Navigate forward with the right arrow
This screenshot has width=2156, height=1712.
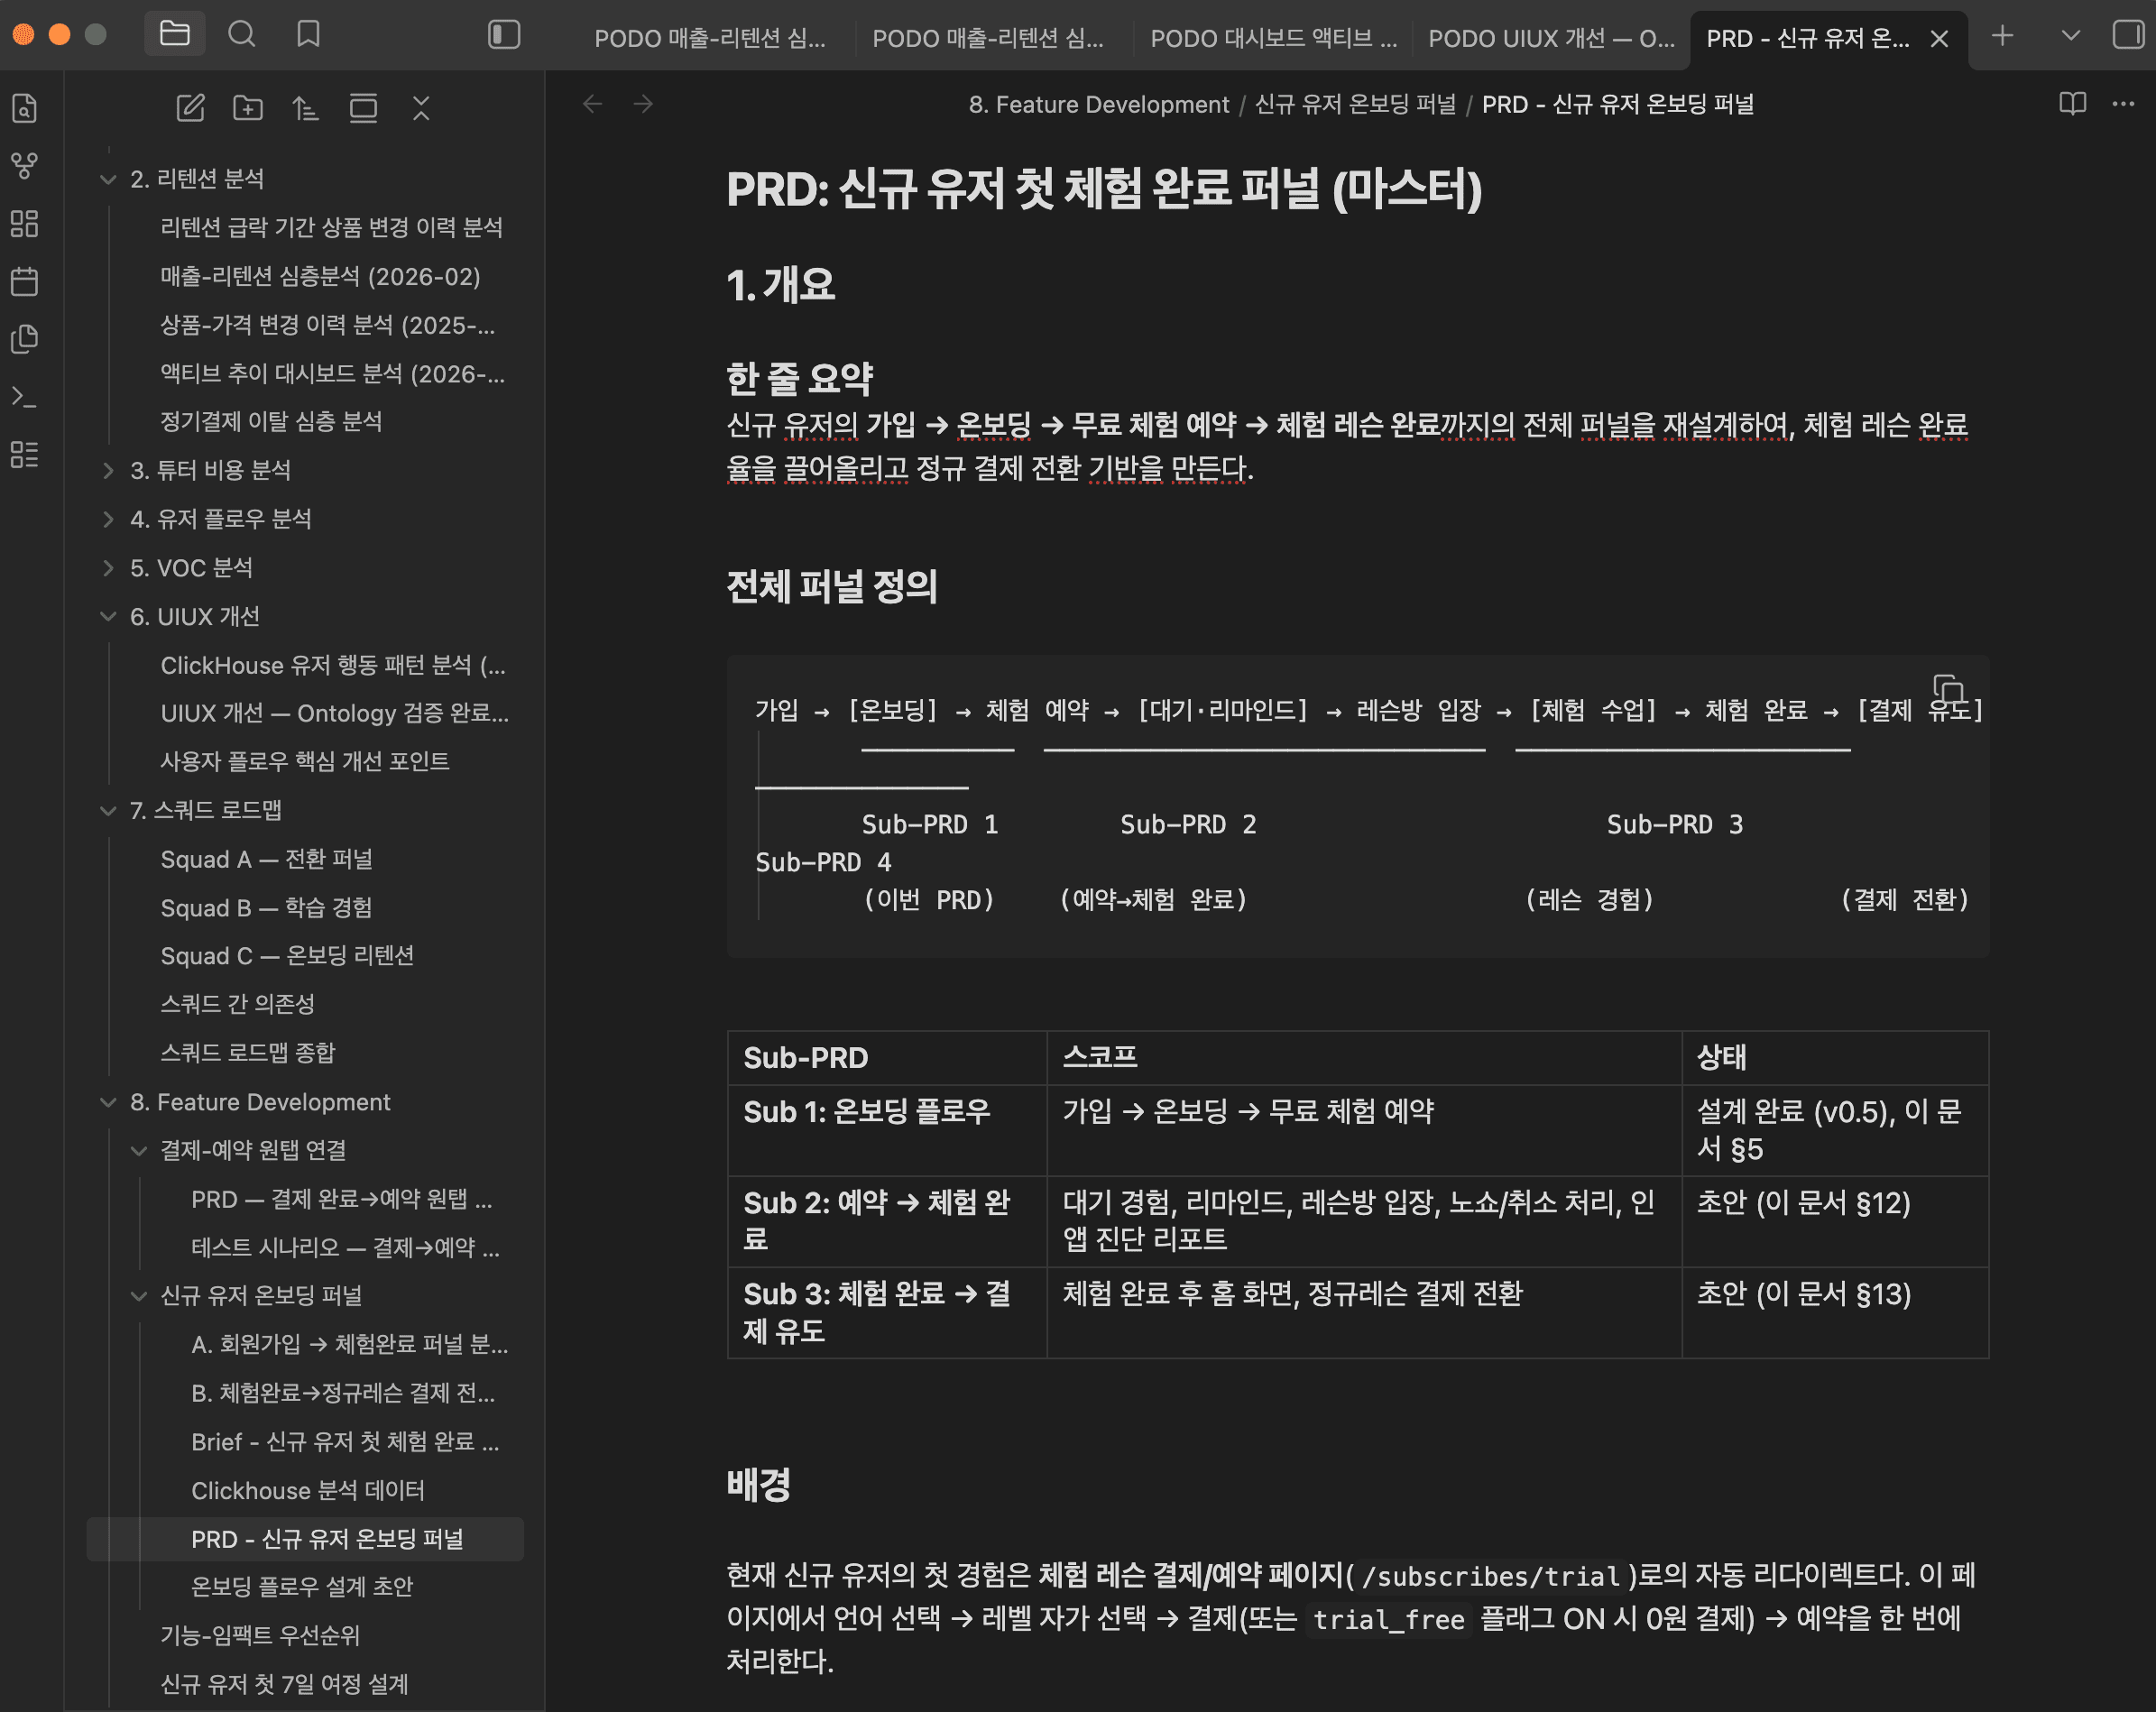pos(644,104)
